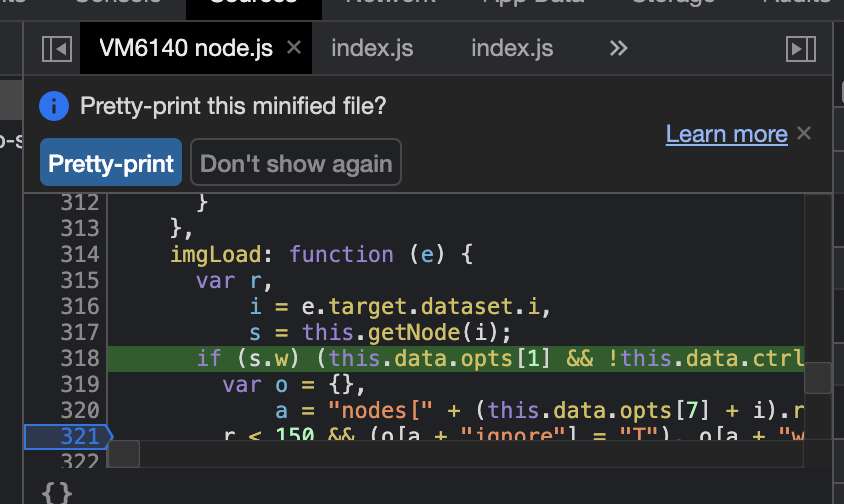Image resolution: width=844 pixels, height=504 pixels.
Task: Open the Learn more link
Action: point(727,134)
